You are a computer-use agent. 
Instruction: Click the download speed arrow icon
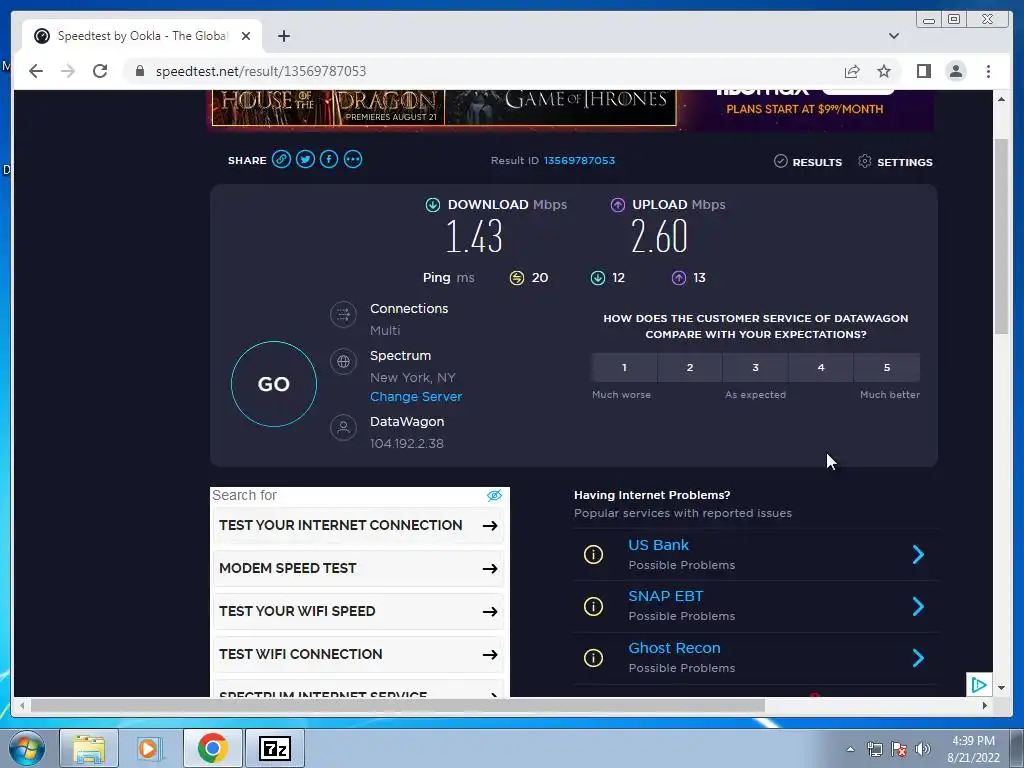pyautogui.click(x=433, y=205)
